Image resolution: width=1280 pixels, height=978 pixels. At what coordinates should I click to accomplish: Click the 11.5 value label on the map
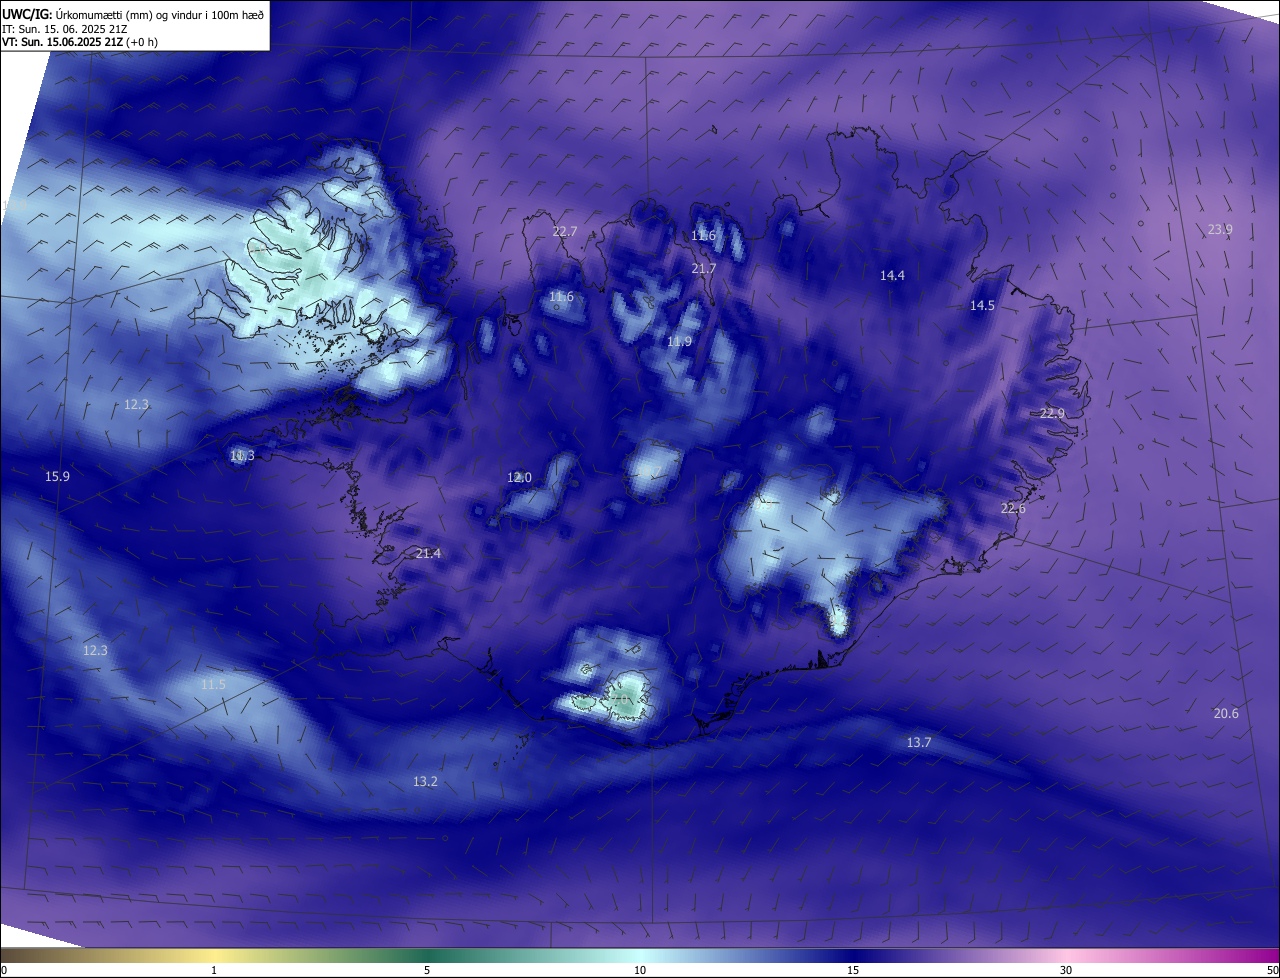213,684
